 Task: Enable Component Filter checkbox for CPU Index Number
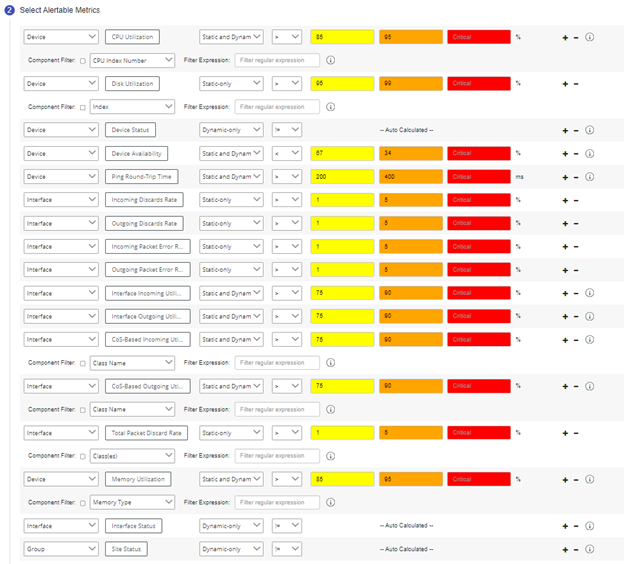[x=82, y=60]
